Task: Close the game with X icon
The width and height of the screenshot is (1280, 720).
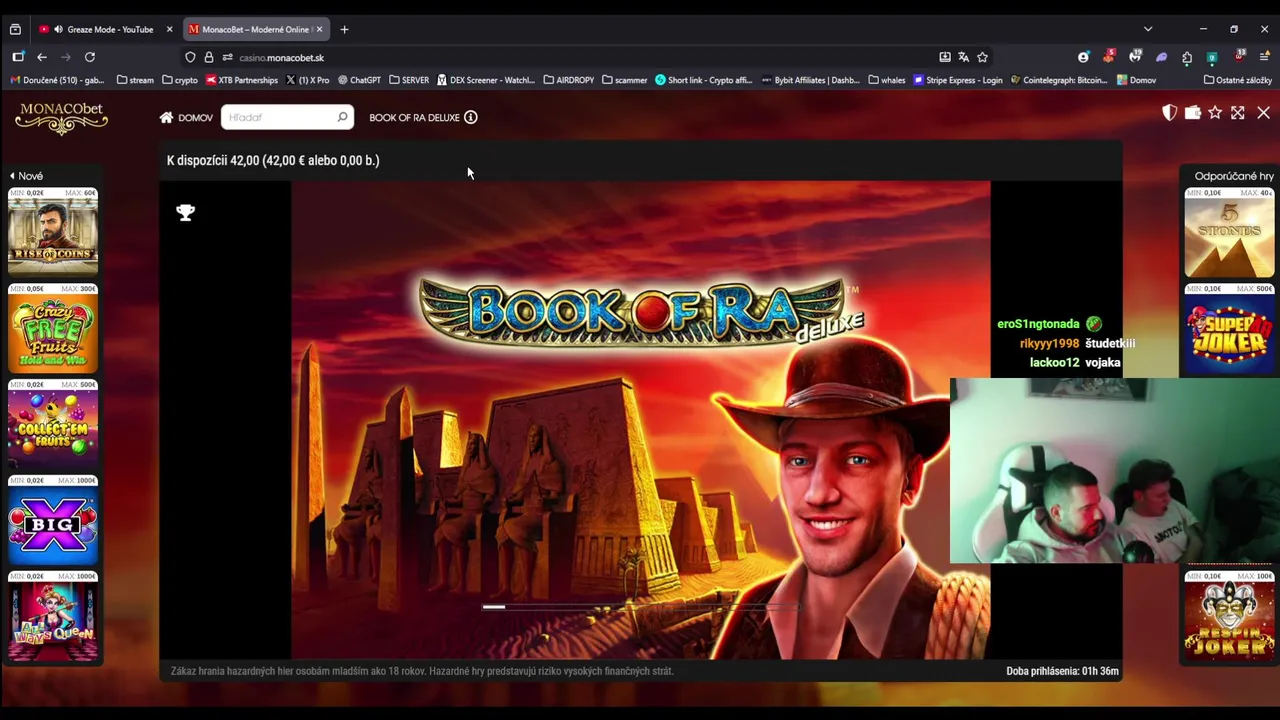Action: pos(1263,113)
